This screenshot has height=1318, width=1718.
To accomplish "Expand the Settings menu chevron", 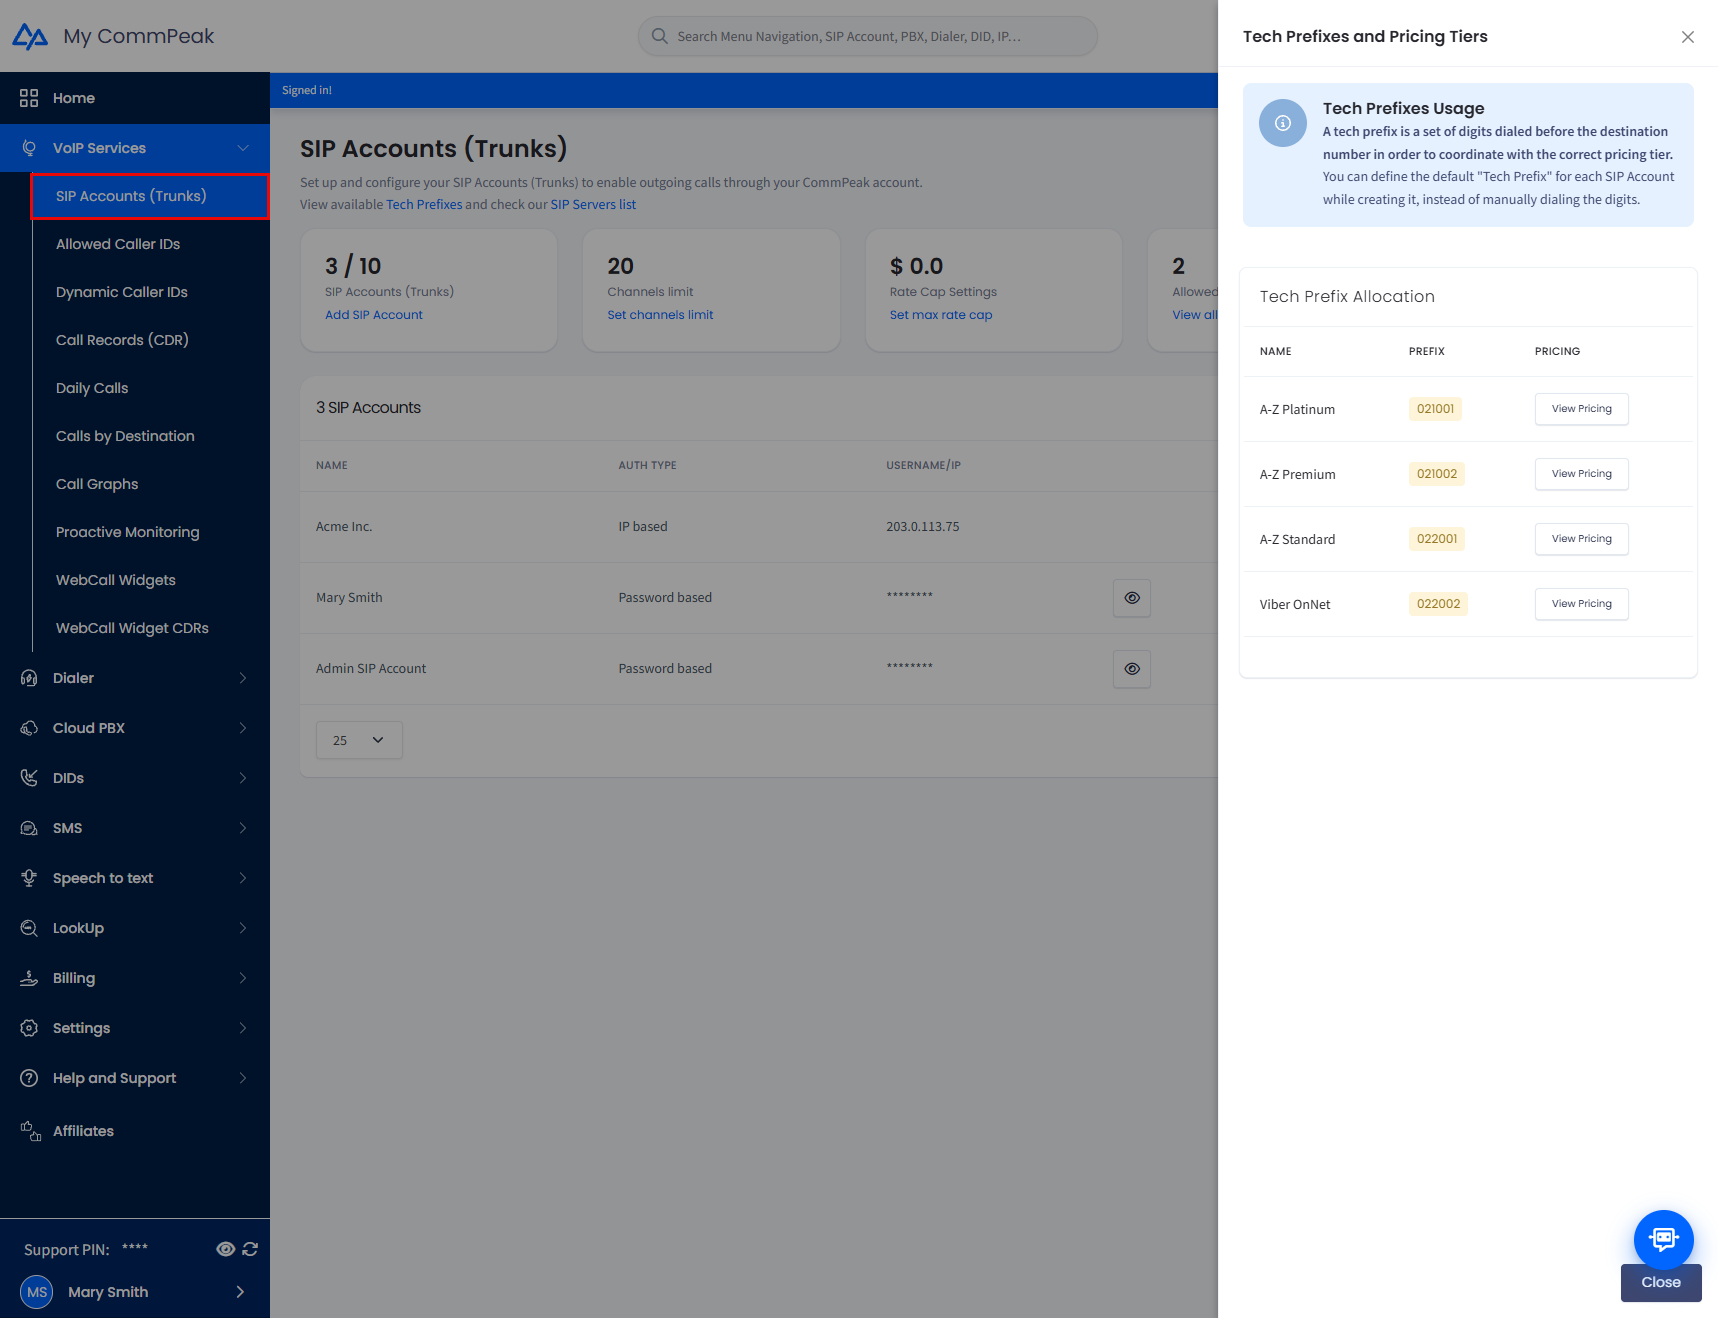I will pos(243,1028).
